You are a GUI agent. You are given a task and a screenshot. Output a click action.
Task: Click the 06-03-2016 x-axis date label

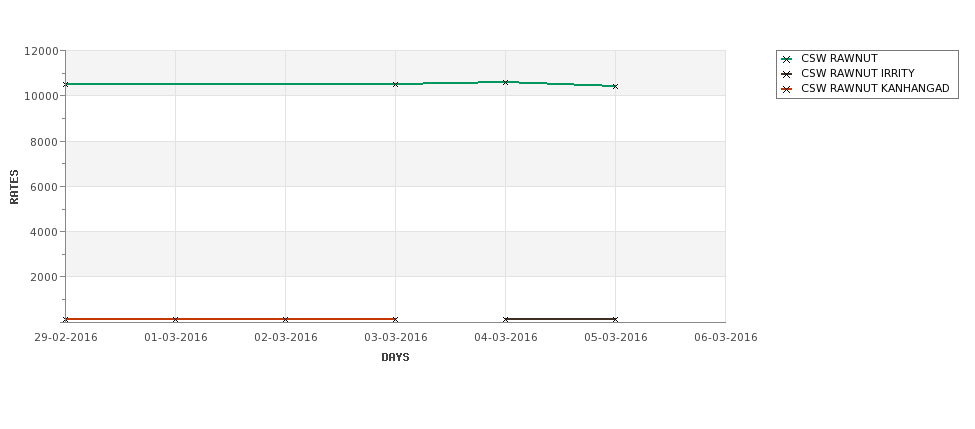(726, 338)
